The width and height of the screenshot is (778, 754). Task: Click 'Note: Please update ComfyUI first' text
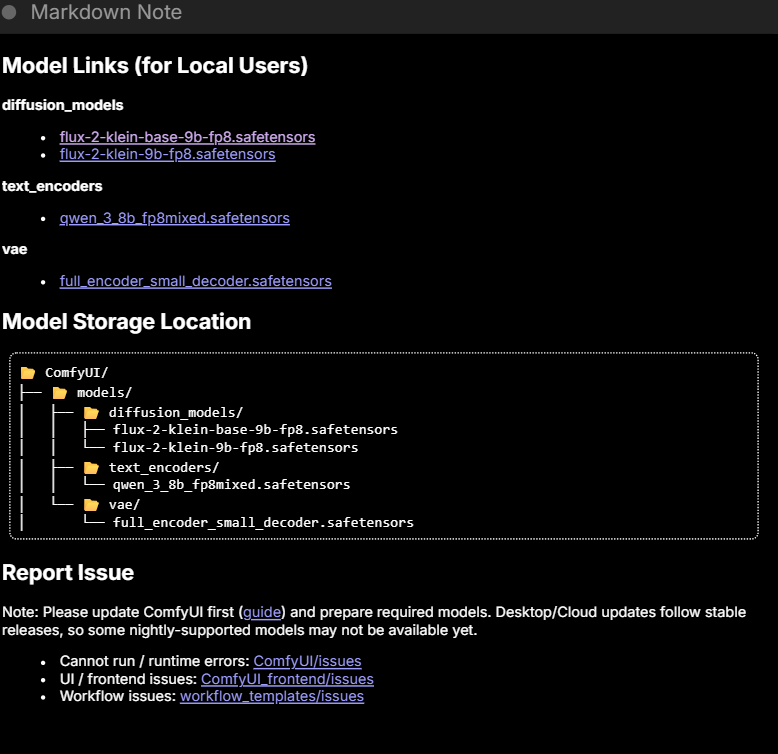(x=118, y=612)
